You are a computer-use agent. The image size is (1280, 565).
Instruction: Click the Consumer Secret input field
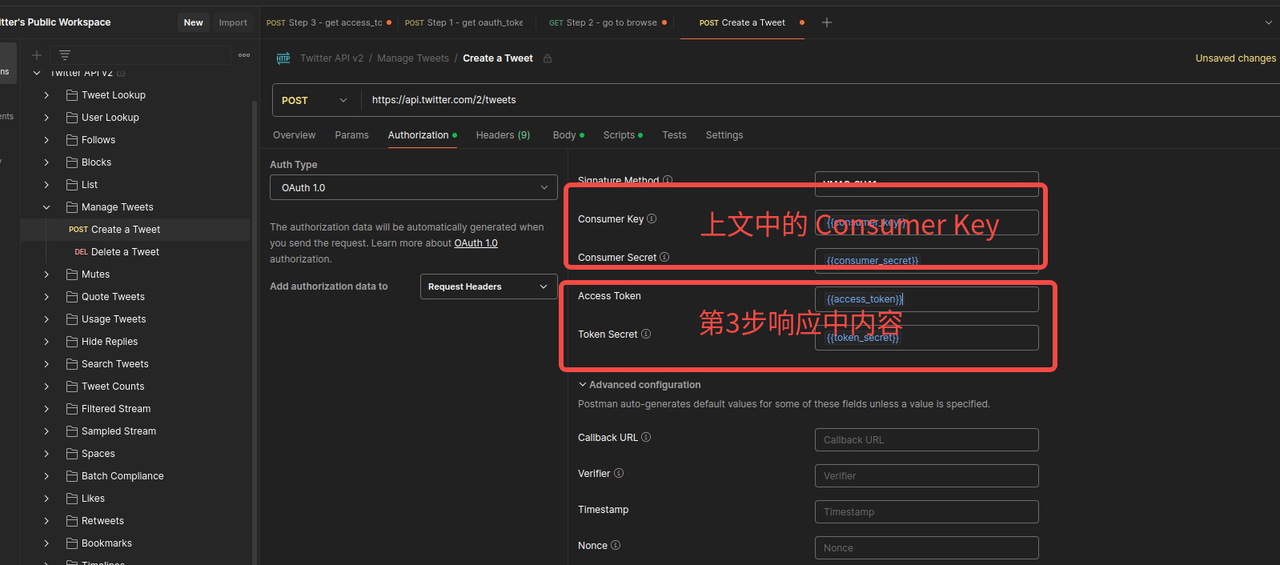click(x=927, y=260)
